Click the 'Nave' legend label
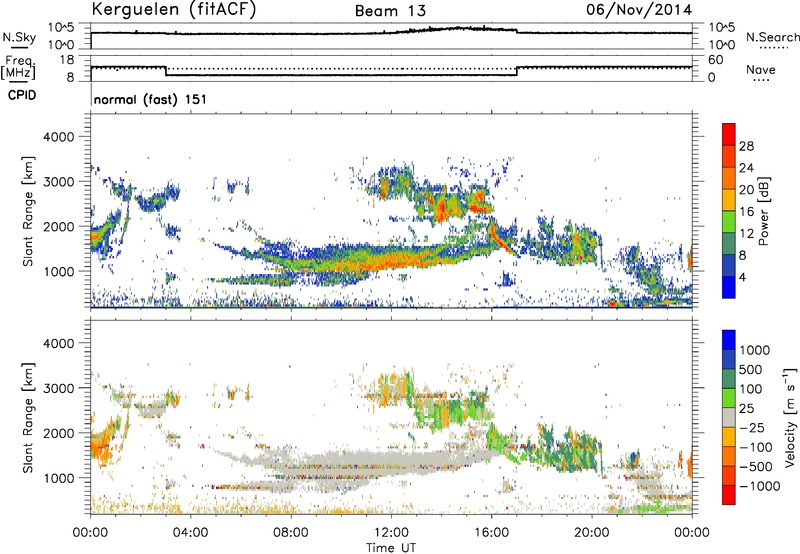Screen dimensions: 800x554 coord(761,70)
